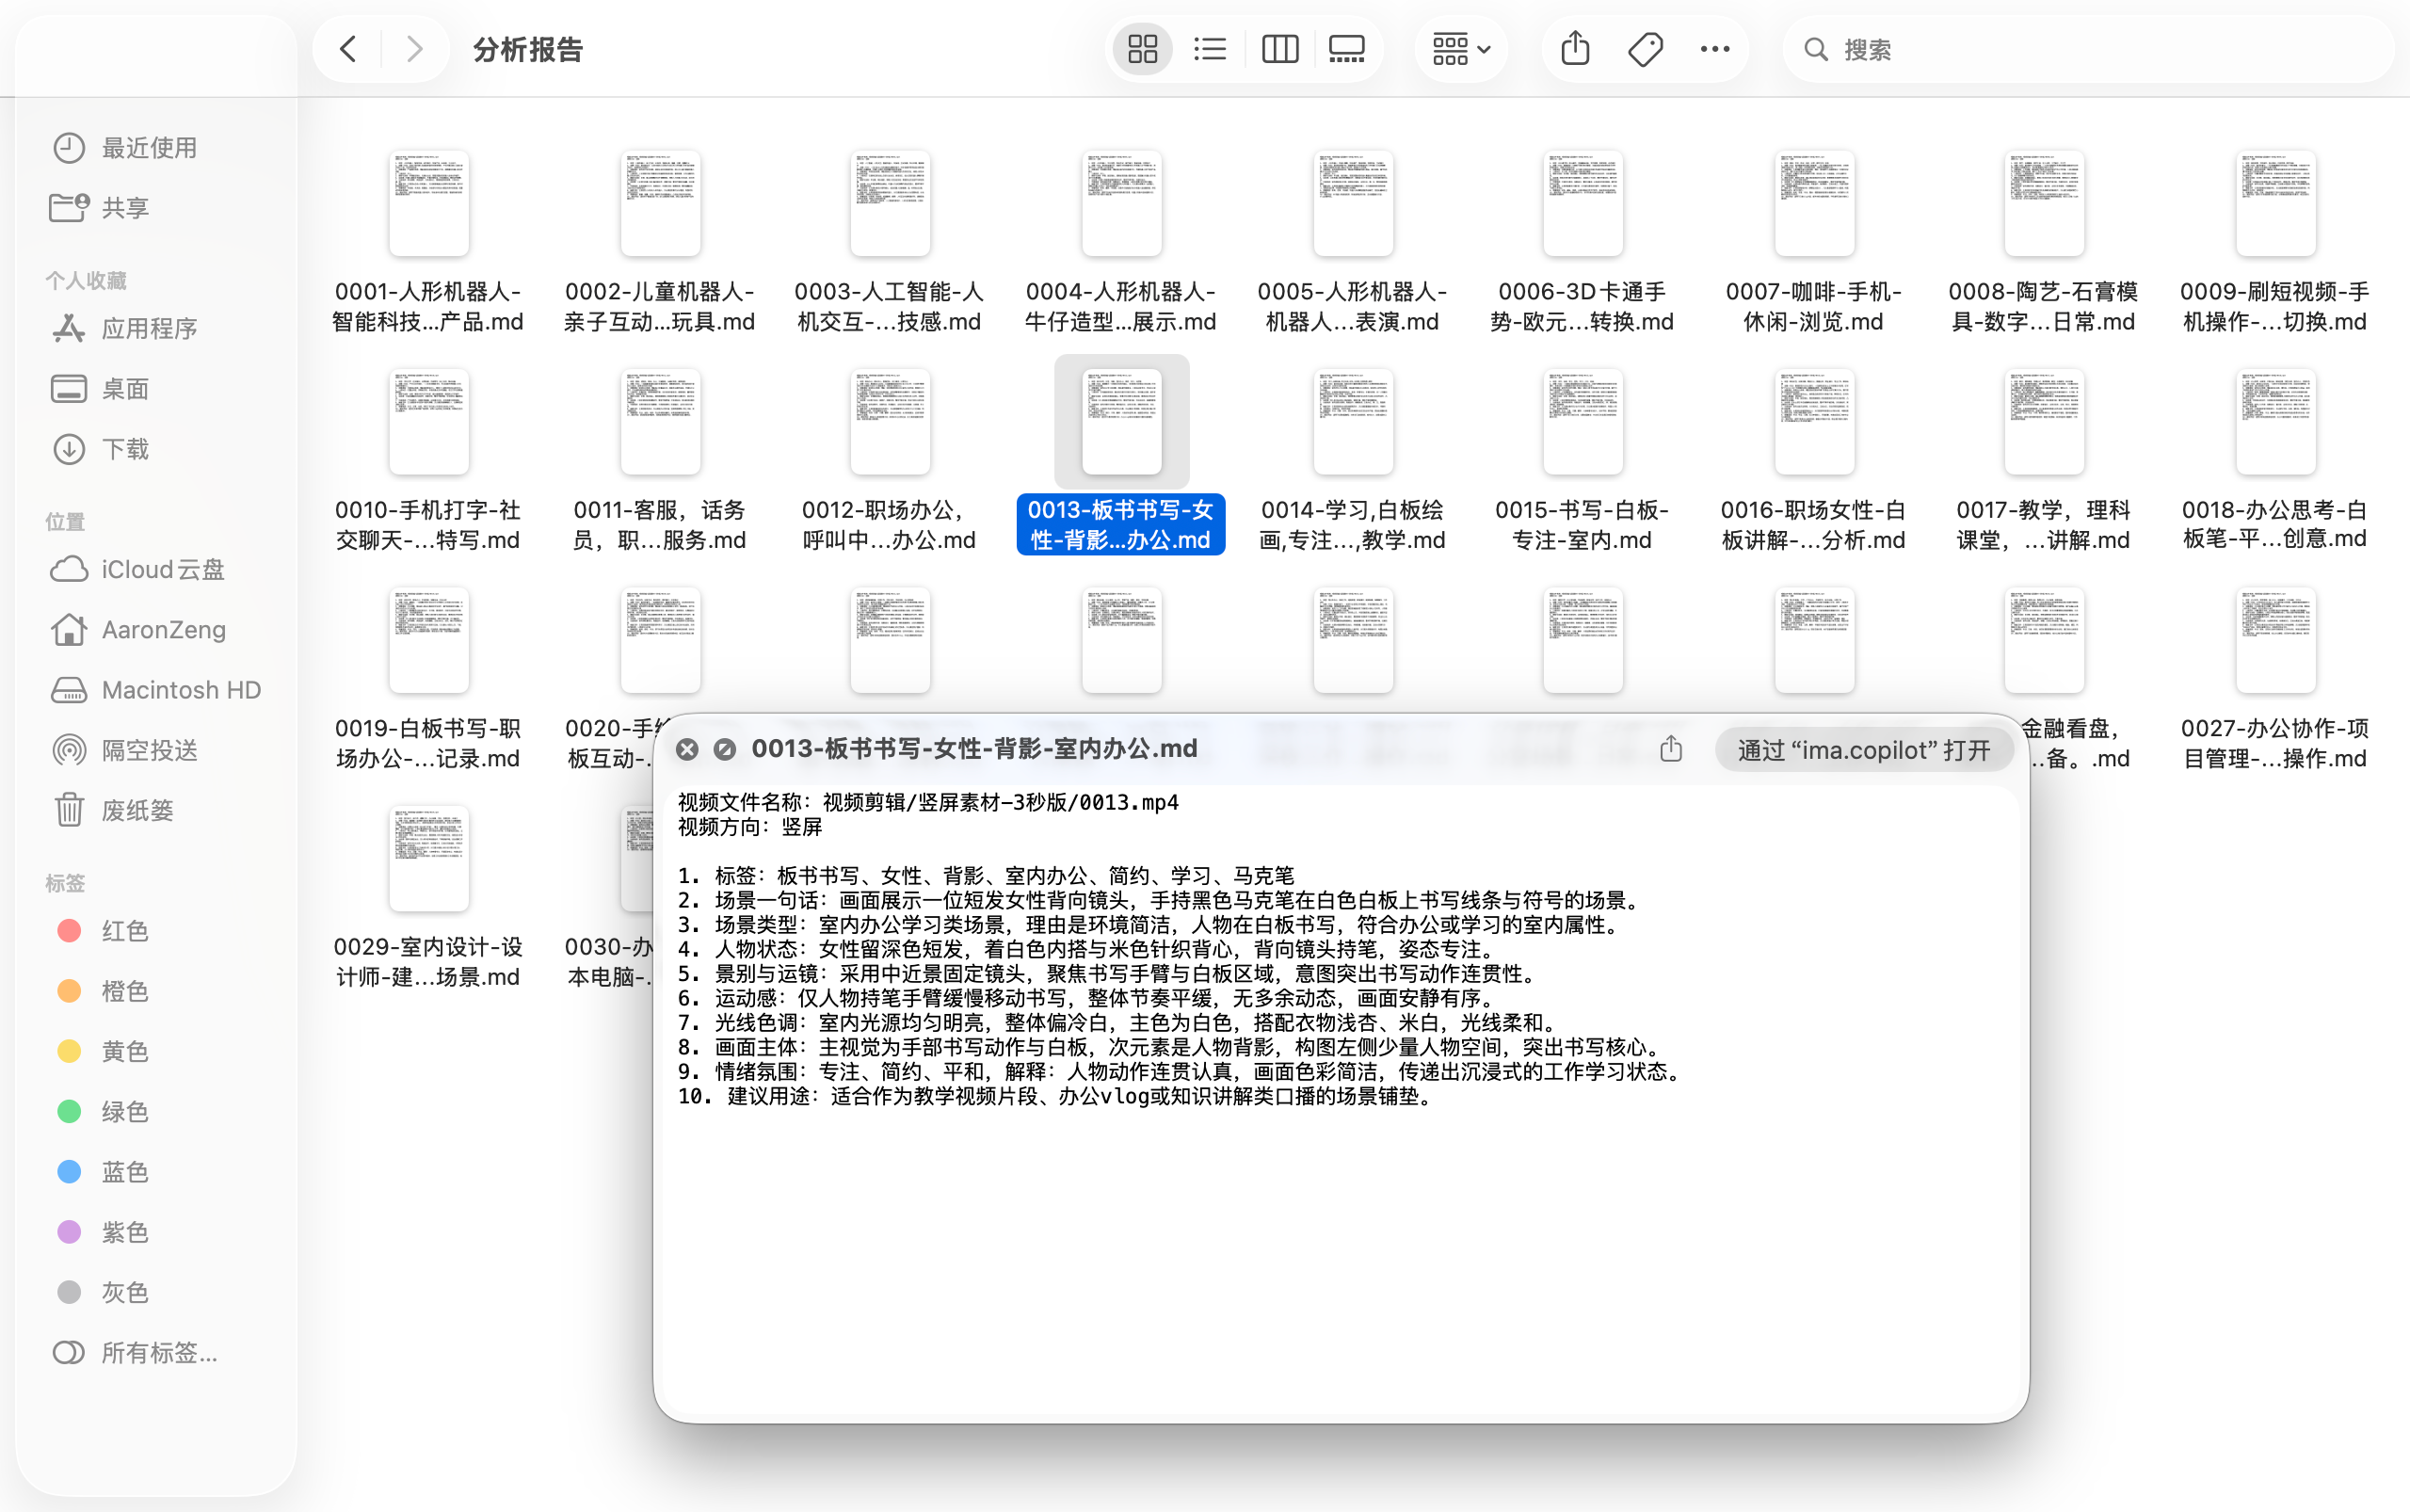Open the group-by dropdown
Screen dimensions: 2410x1512
1461,49
